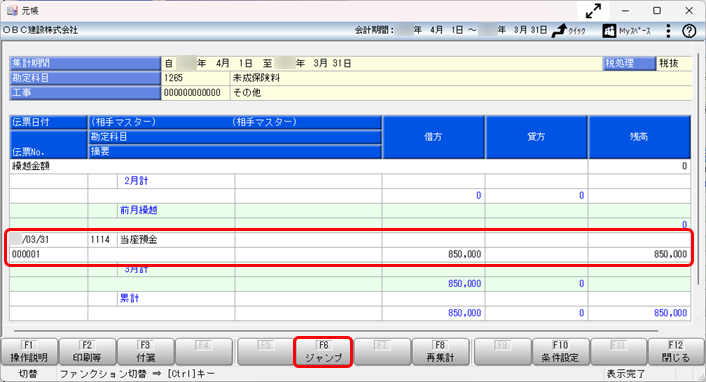706x382 pixels.
Task: Click the 繰越金額 row label
Action: 31,166
